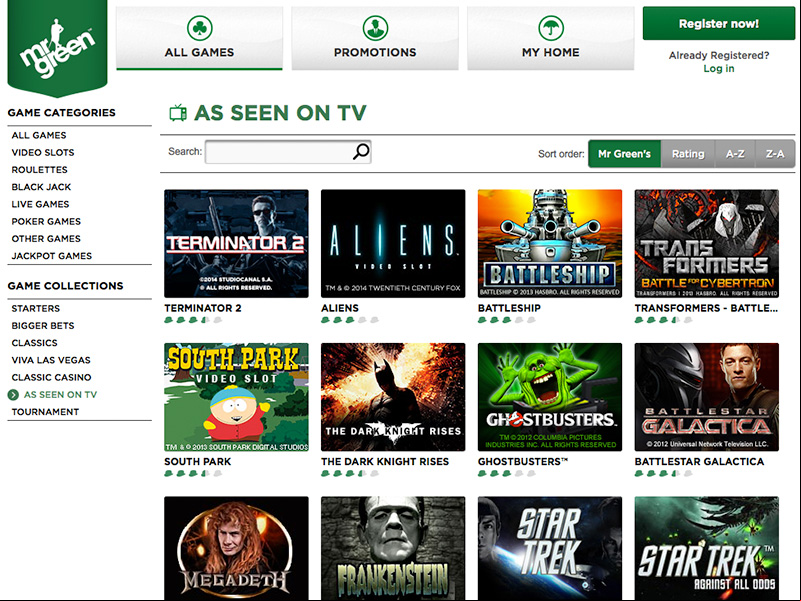The width and height of the screenshot is (801, 601).
Task: Click the hat rating under South Park
Action: point(193,473)
